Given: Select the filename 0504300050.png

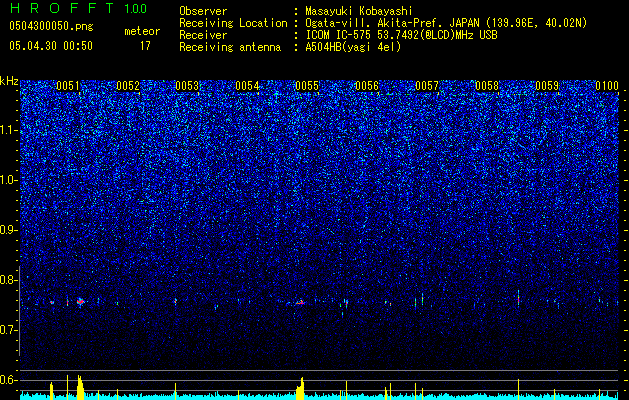Looking at the screenshot, I should point(51,27).
